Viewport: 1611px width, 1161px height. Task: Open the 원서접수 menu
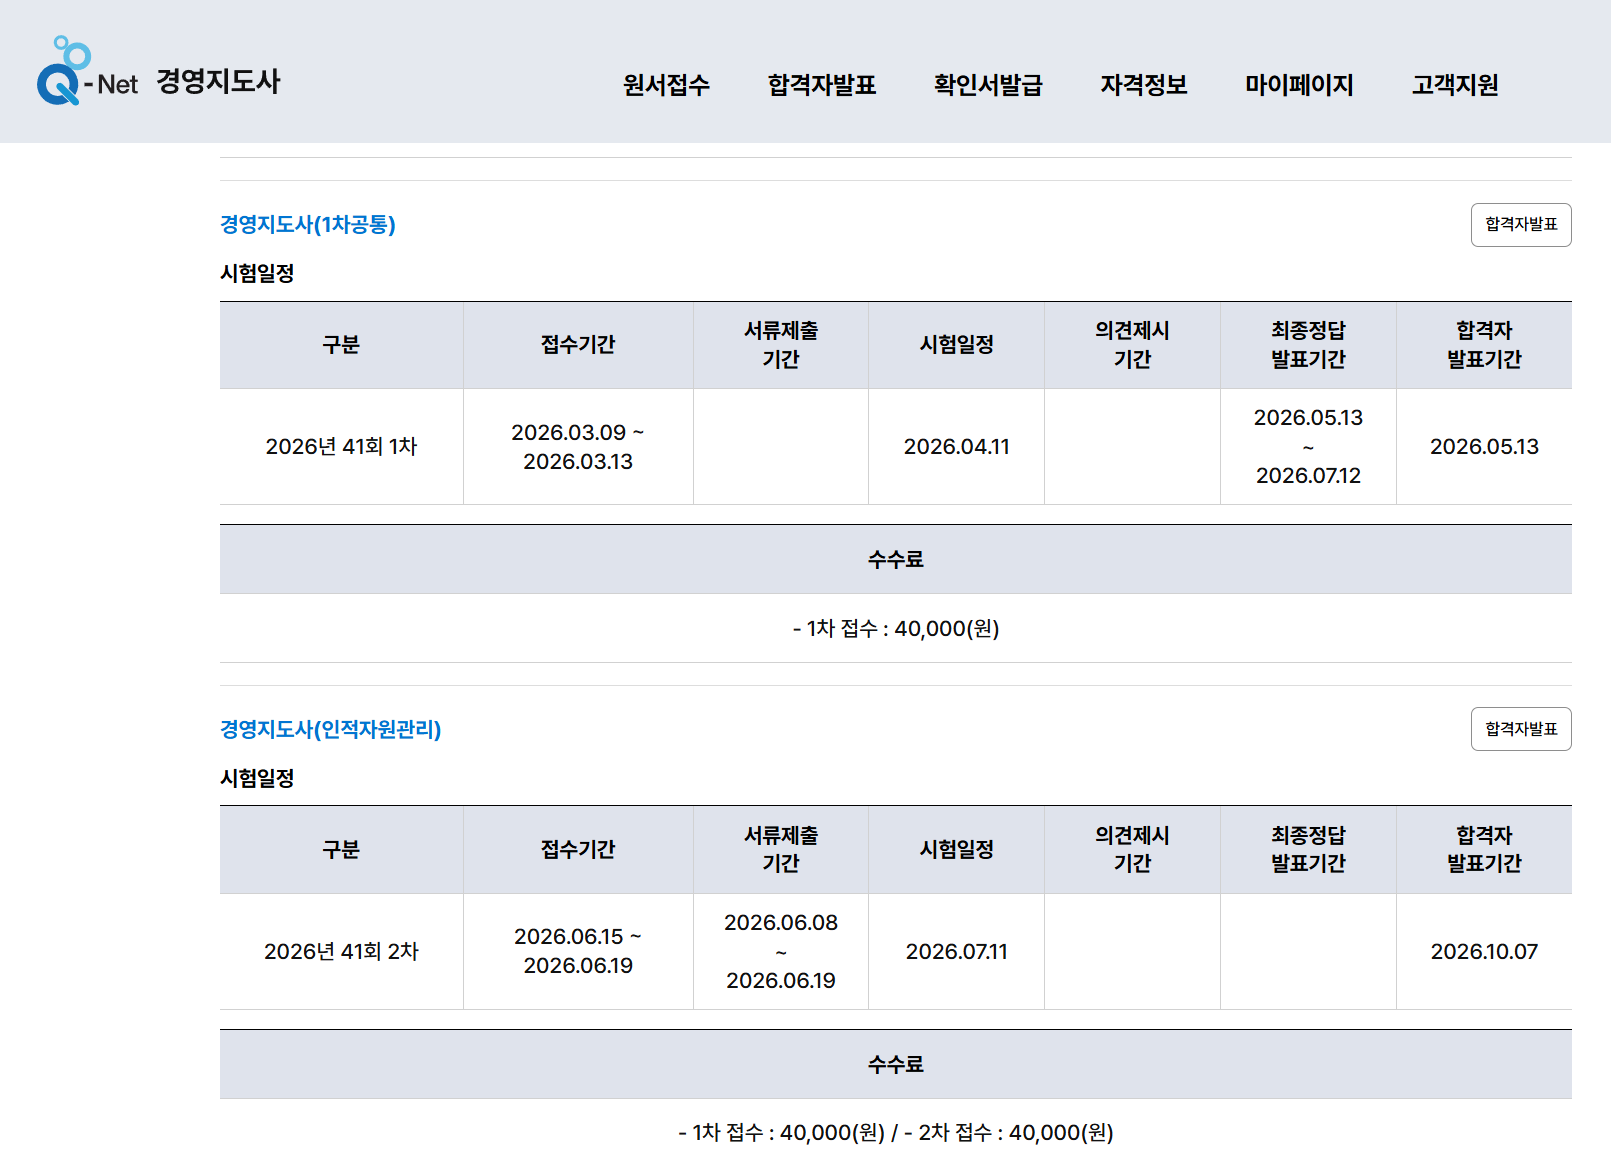(x=665, y=85)
